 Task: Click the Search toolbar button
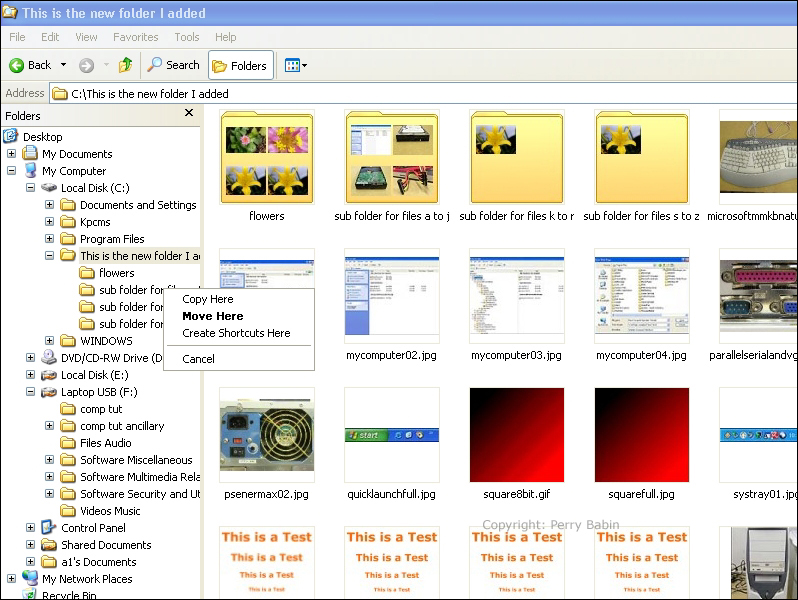(x=174, y=65)
